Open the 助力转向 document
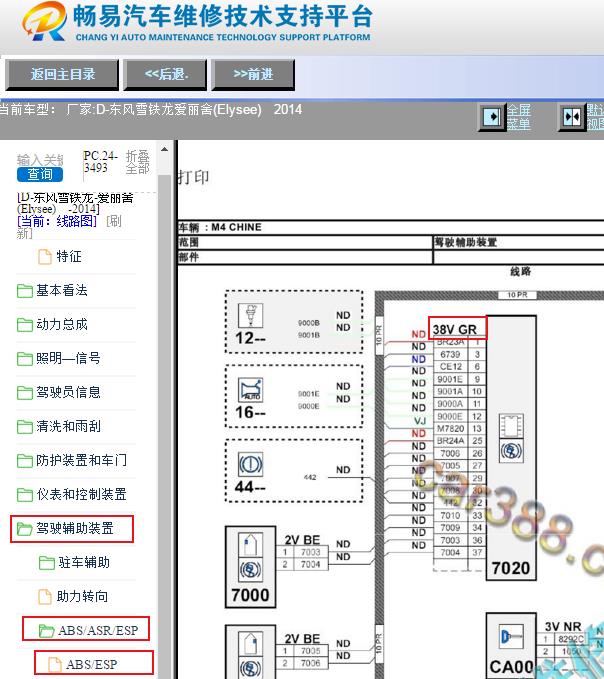Image resolution: width=604 pixels, height=679 pixels. [82, 597]
